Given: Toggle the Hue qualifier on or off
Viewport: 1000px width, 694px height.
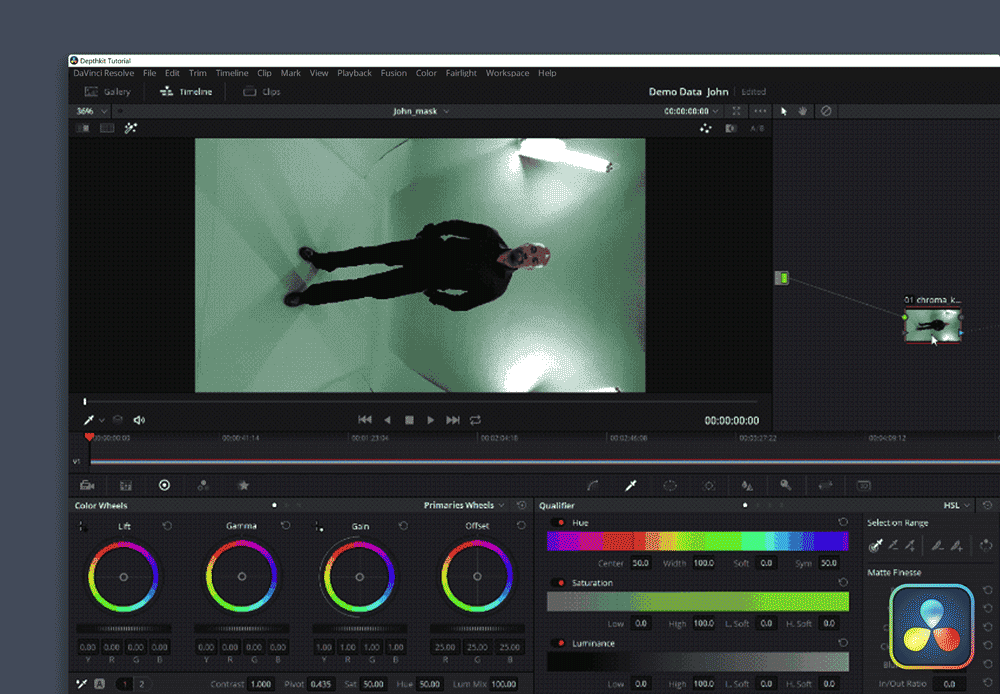Looking at the screenshot, I should click(559, 523).
